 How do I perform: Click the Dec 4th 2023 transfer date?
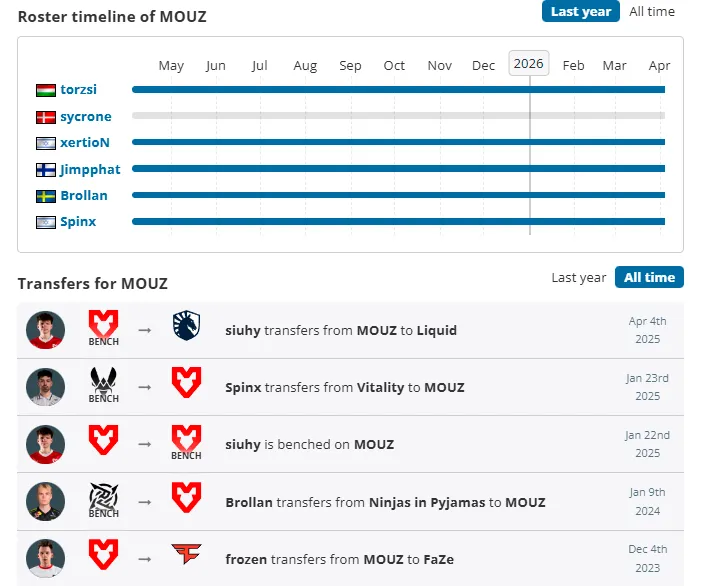pyautogui.click(x=647, y=558)
